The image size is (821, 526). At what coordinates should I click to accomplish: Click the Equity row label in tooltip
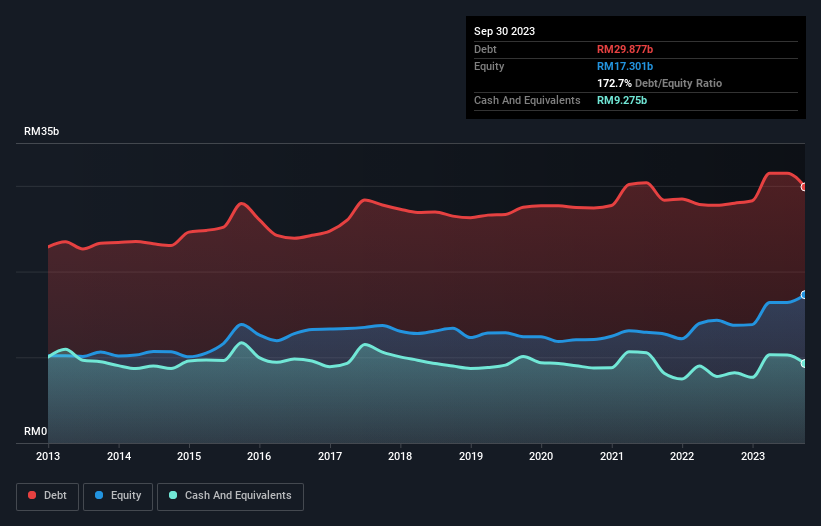489,66
